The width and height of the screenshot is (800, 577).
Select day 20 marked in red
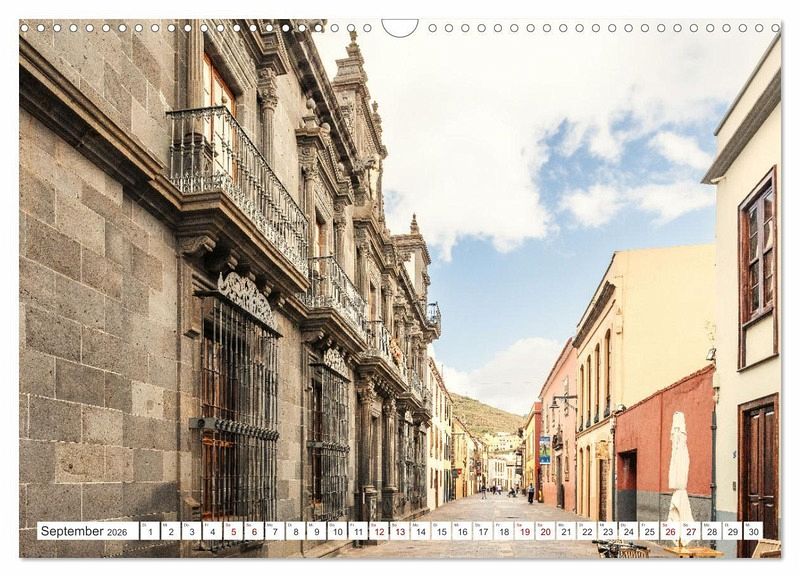pos(545,531)
